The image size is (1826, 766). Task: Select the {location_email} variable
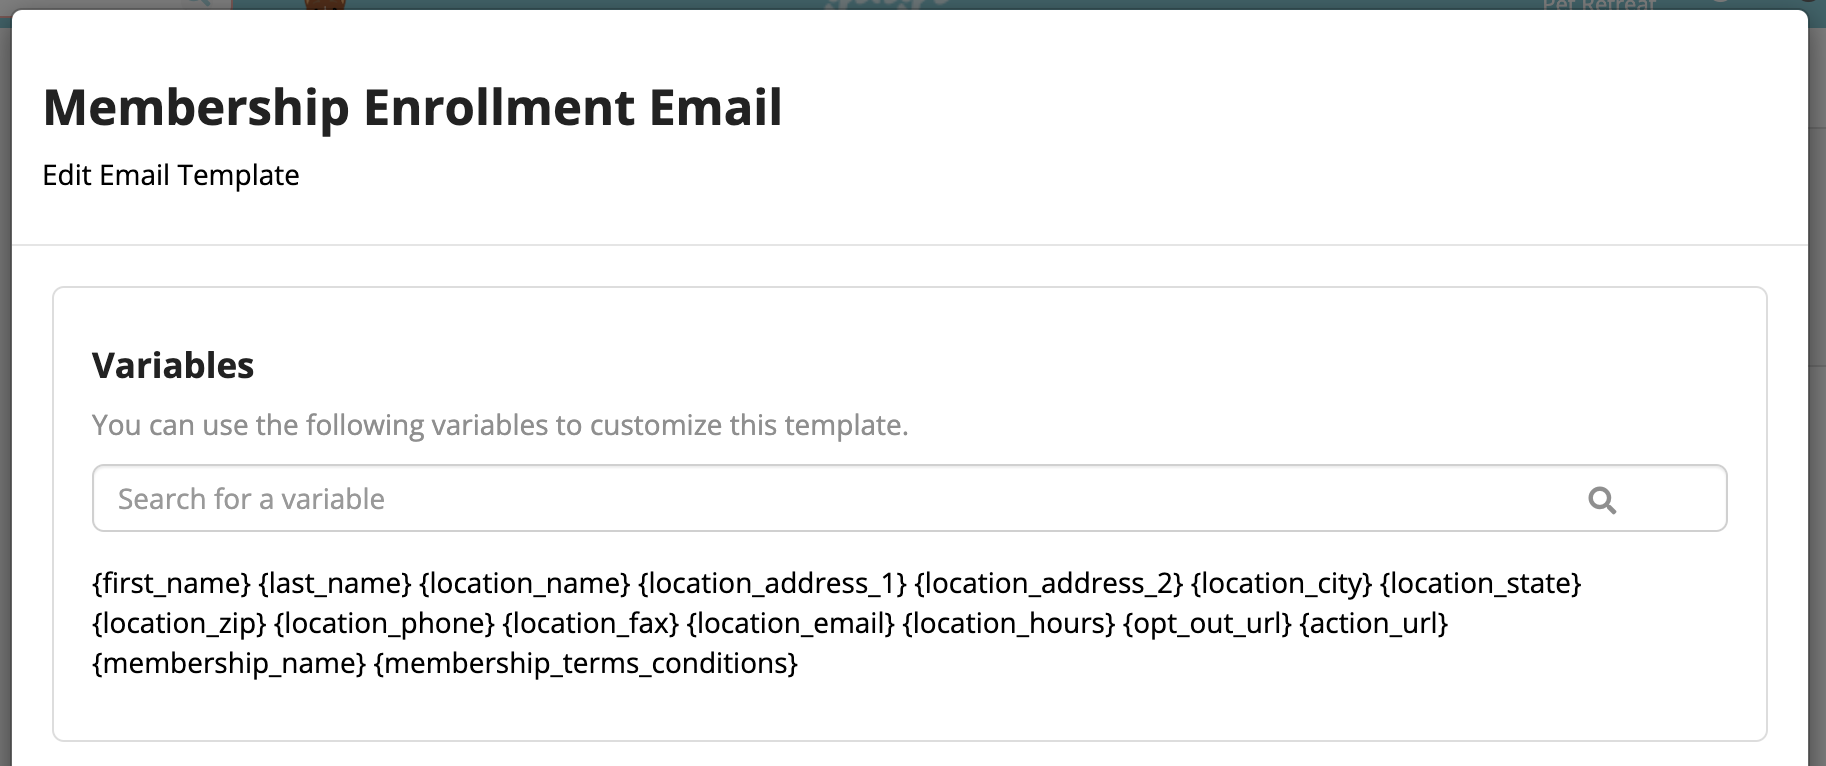791,623
